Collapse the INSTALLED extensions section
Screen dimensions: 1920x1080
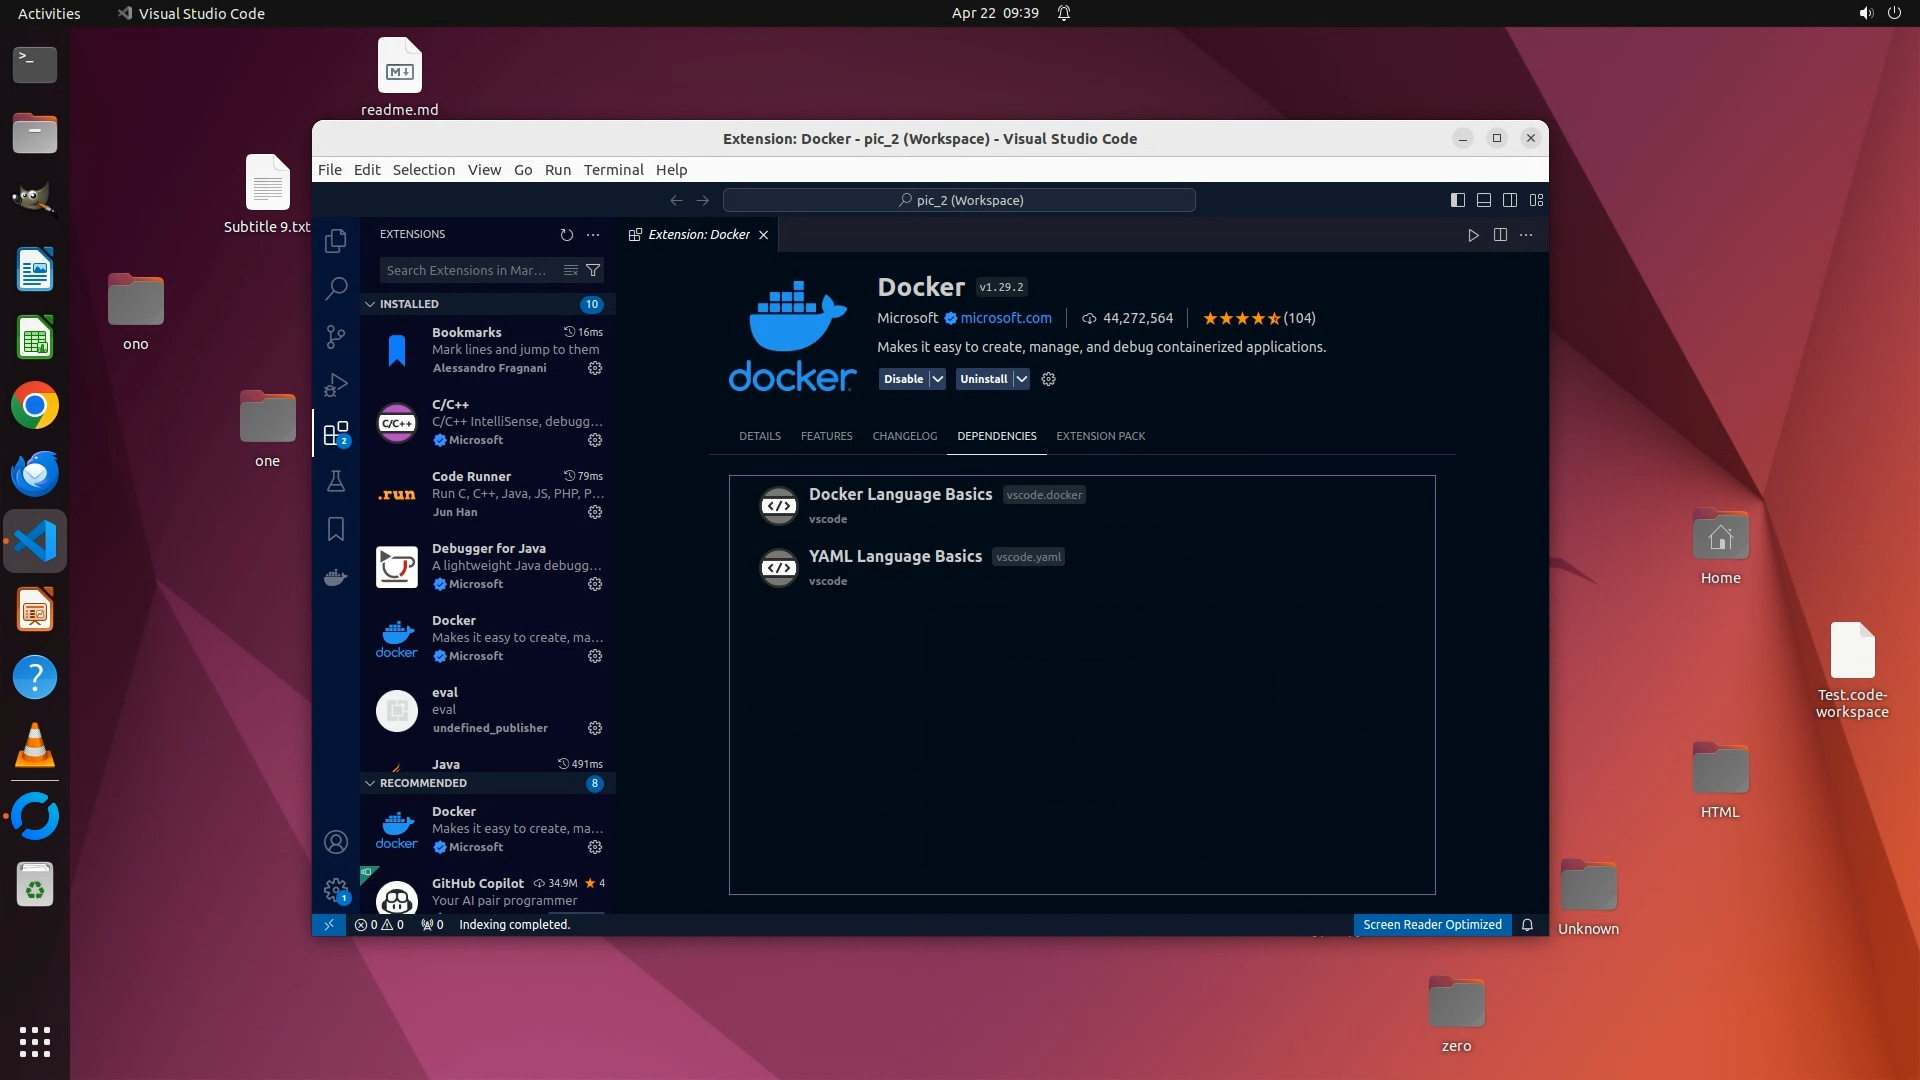[x=370, y=304]
